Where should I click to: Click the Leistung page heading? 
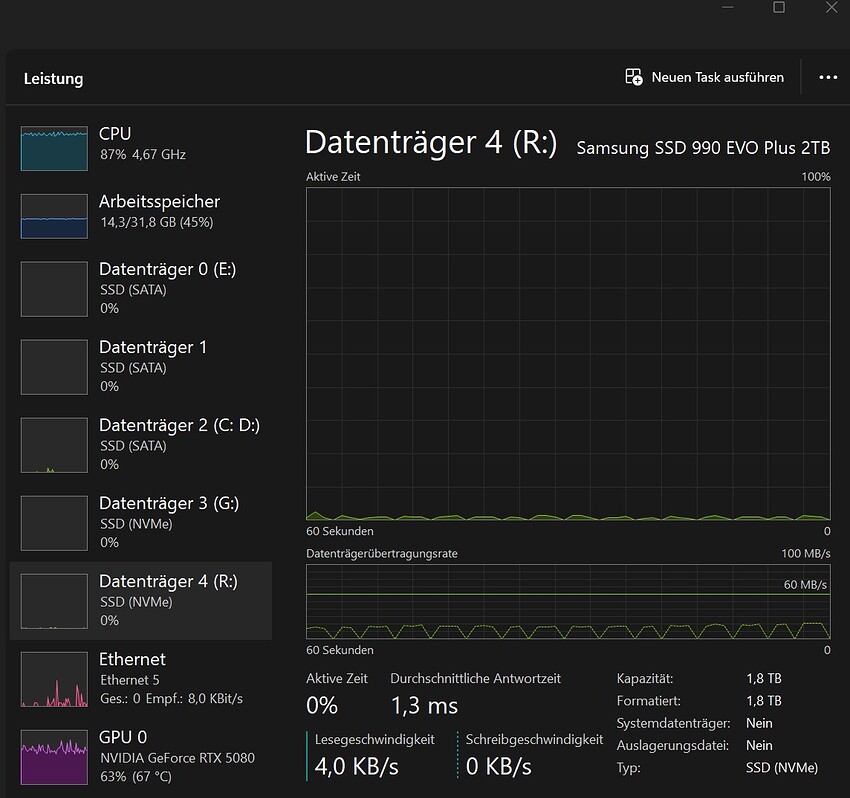(x=53, y=78)
